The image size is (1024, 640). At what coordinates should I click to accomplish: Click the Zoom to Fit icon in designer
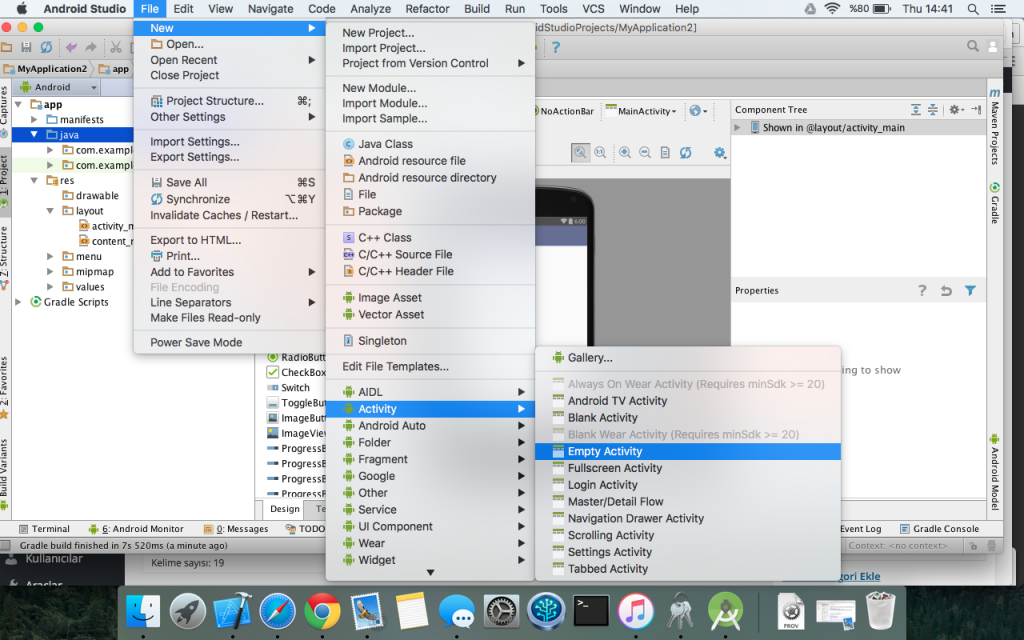[580, 152]
